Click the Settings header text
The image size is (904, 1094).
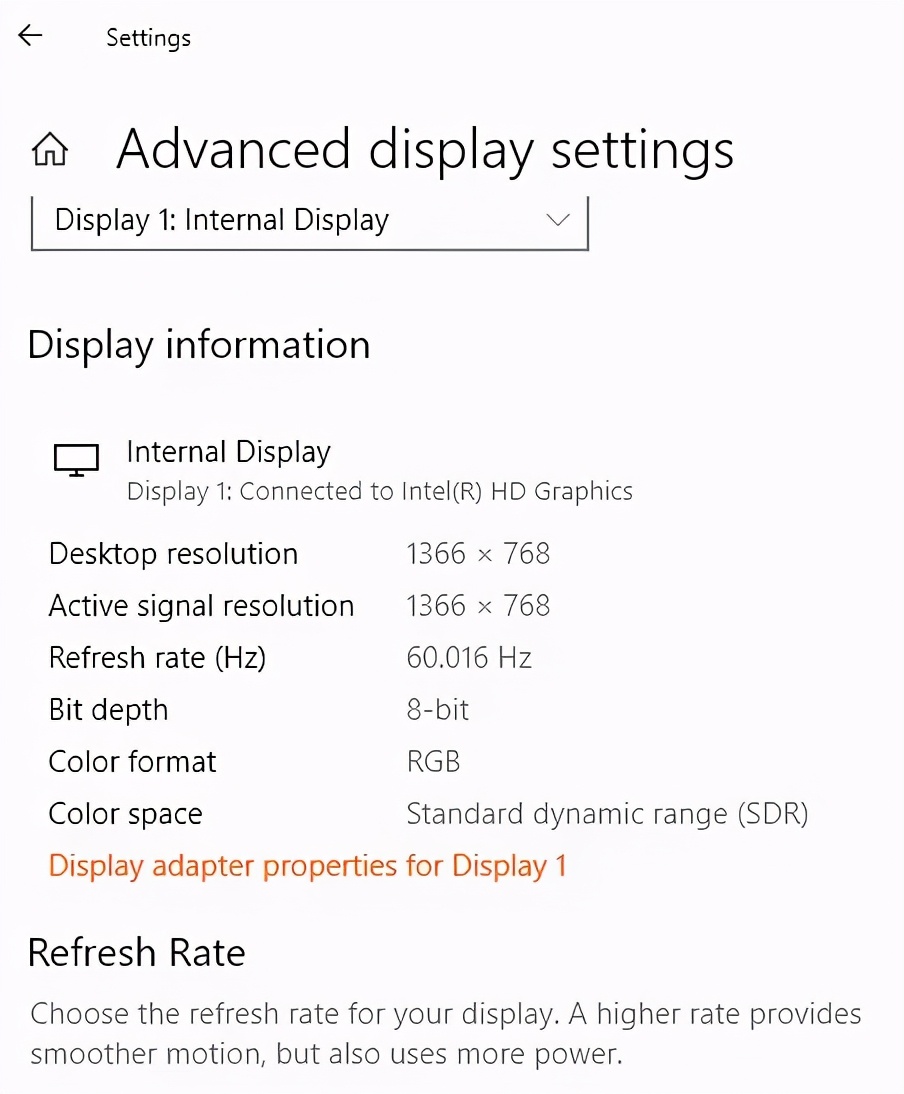pos(147,38)
